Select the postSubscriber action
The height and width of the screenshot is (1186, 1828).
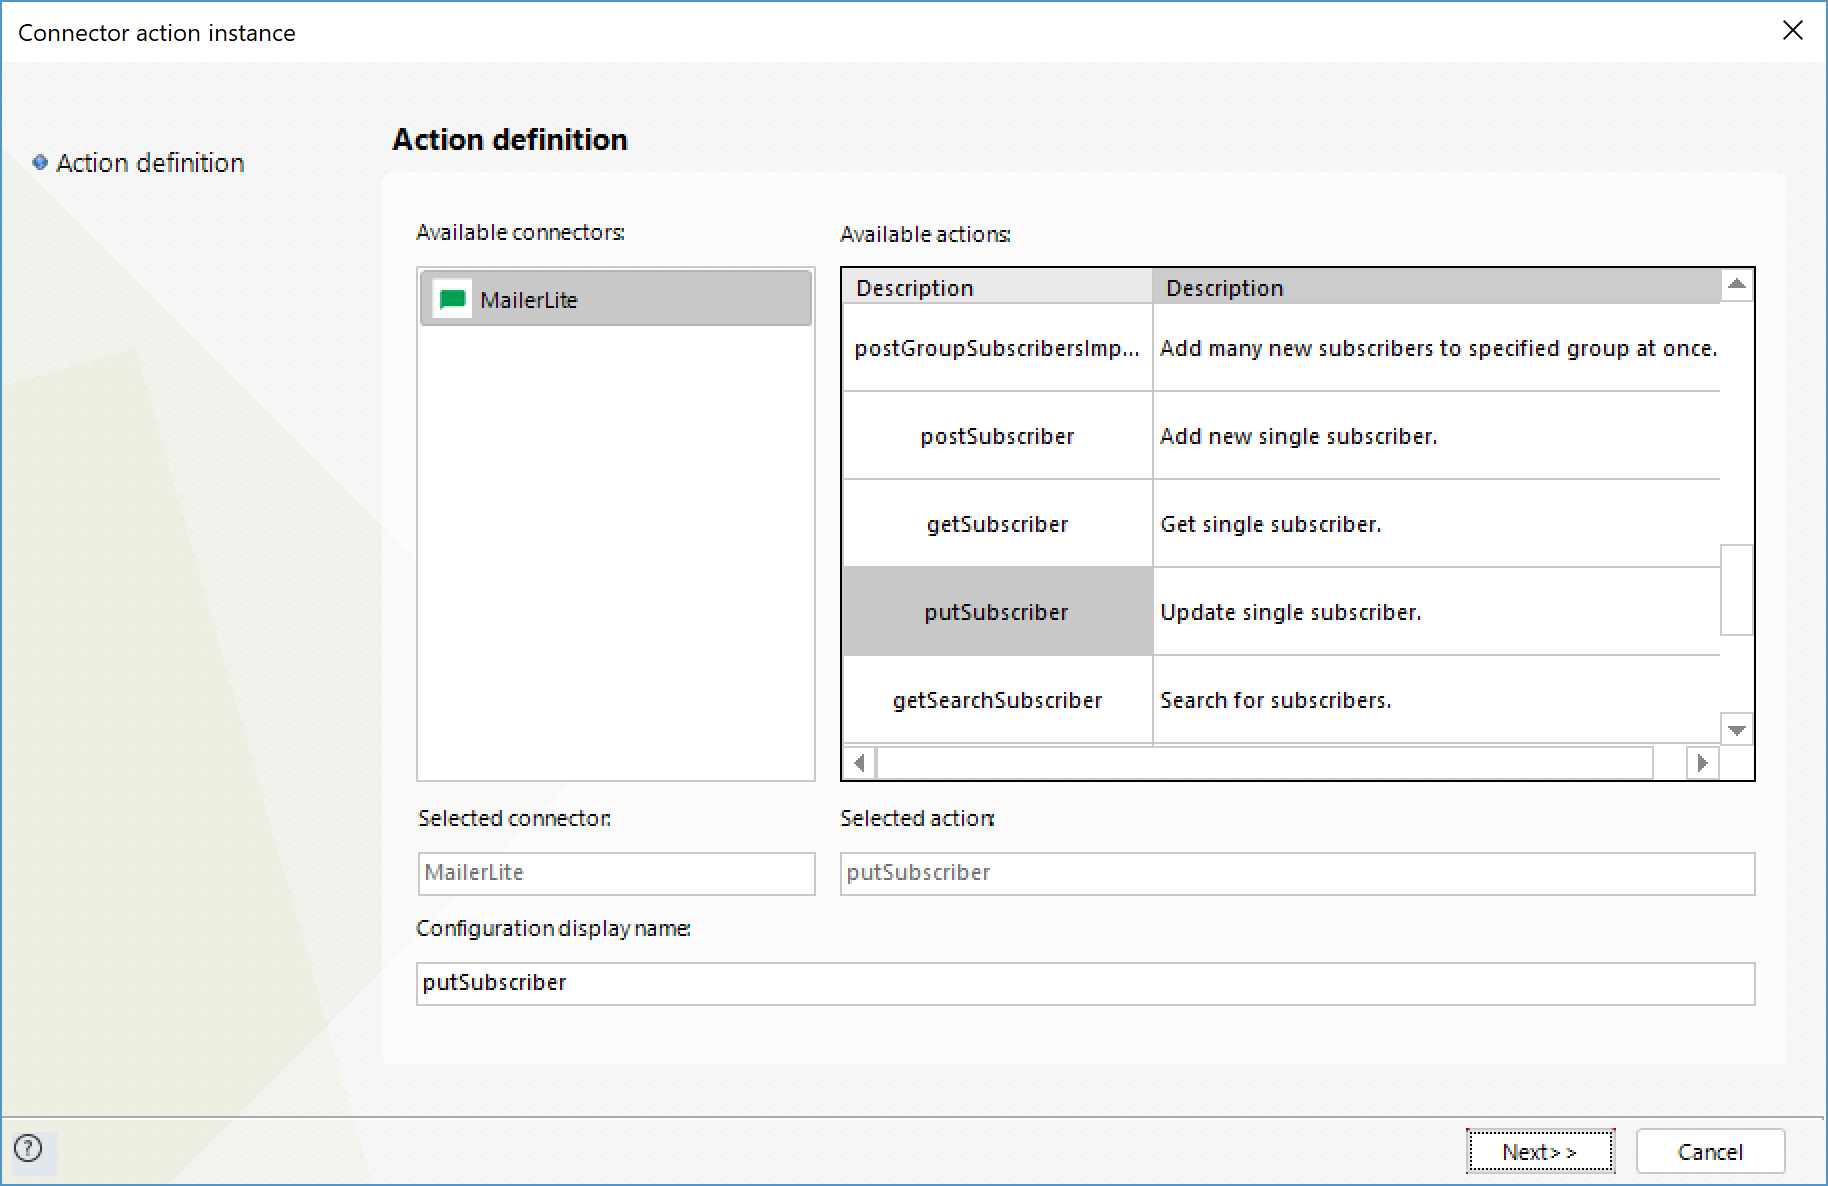tap(997, 436)
